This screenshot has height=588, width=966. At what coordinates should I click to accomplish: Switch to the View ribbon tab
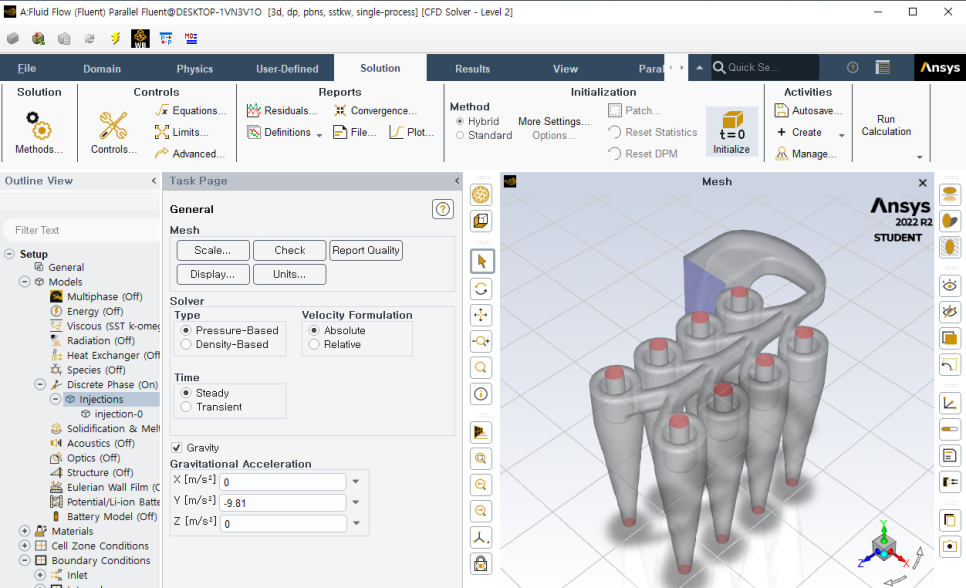pyautogui.click(x=566, y=69)
